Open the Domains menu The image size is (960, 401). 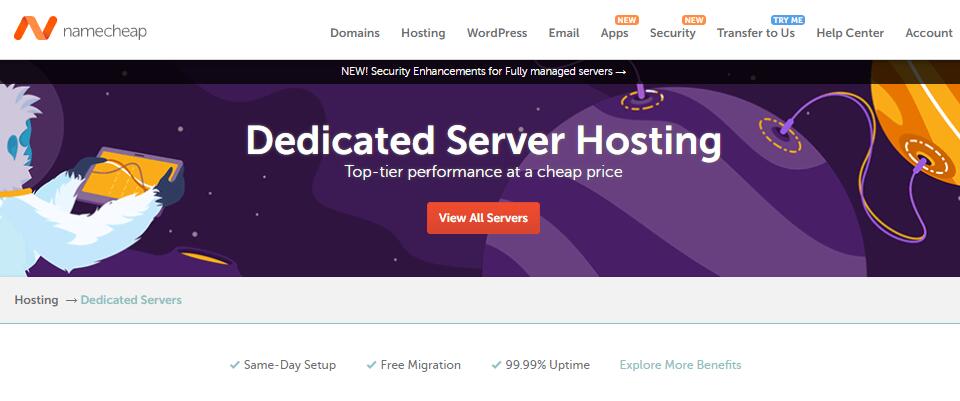click(355, 33)
